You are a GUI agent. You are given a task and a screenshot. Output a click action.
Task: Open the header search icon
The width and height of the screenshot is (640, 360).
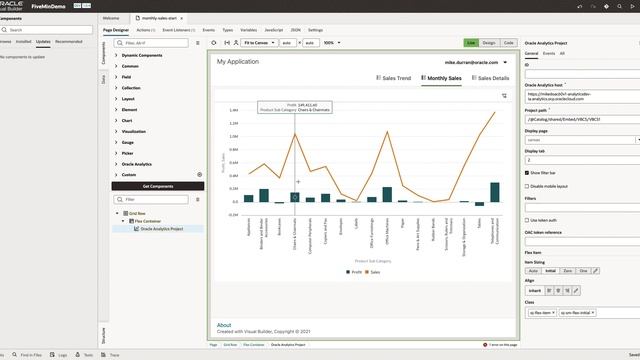[620, 7]
